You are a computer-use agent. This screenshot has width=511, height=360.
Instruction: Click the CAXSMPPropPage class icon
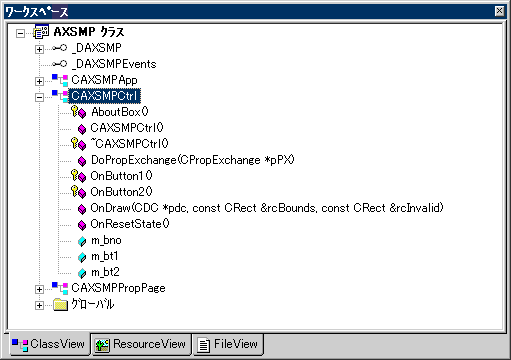pyautogui.click(x=60, y=288)
